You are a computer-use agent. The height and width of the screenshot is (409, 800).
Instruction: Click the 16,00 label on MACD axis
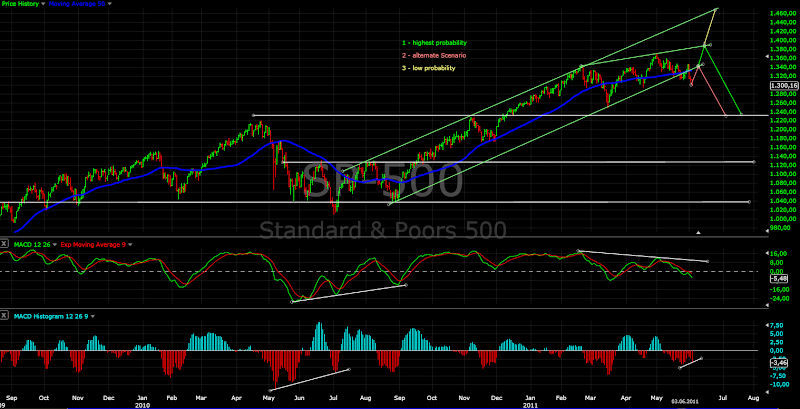(779, 253)
